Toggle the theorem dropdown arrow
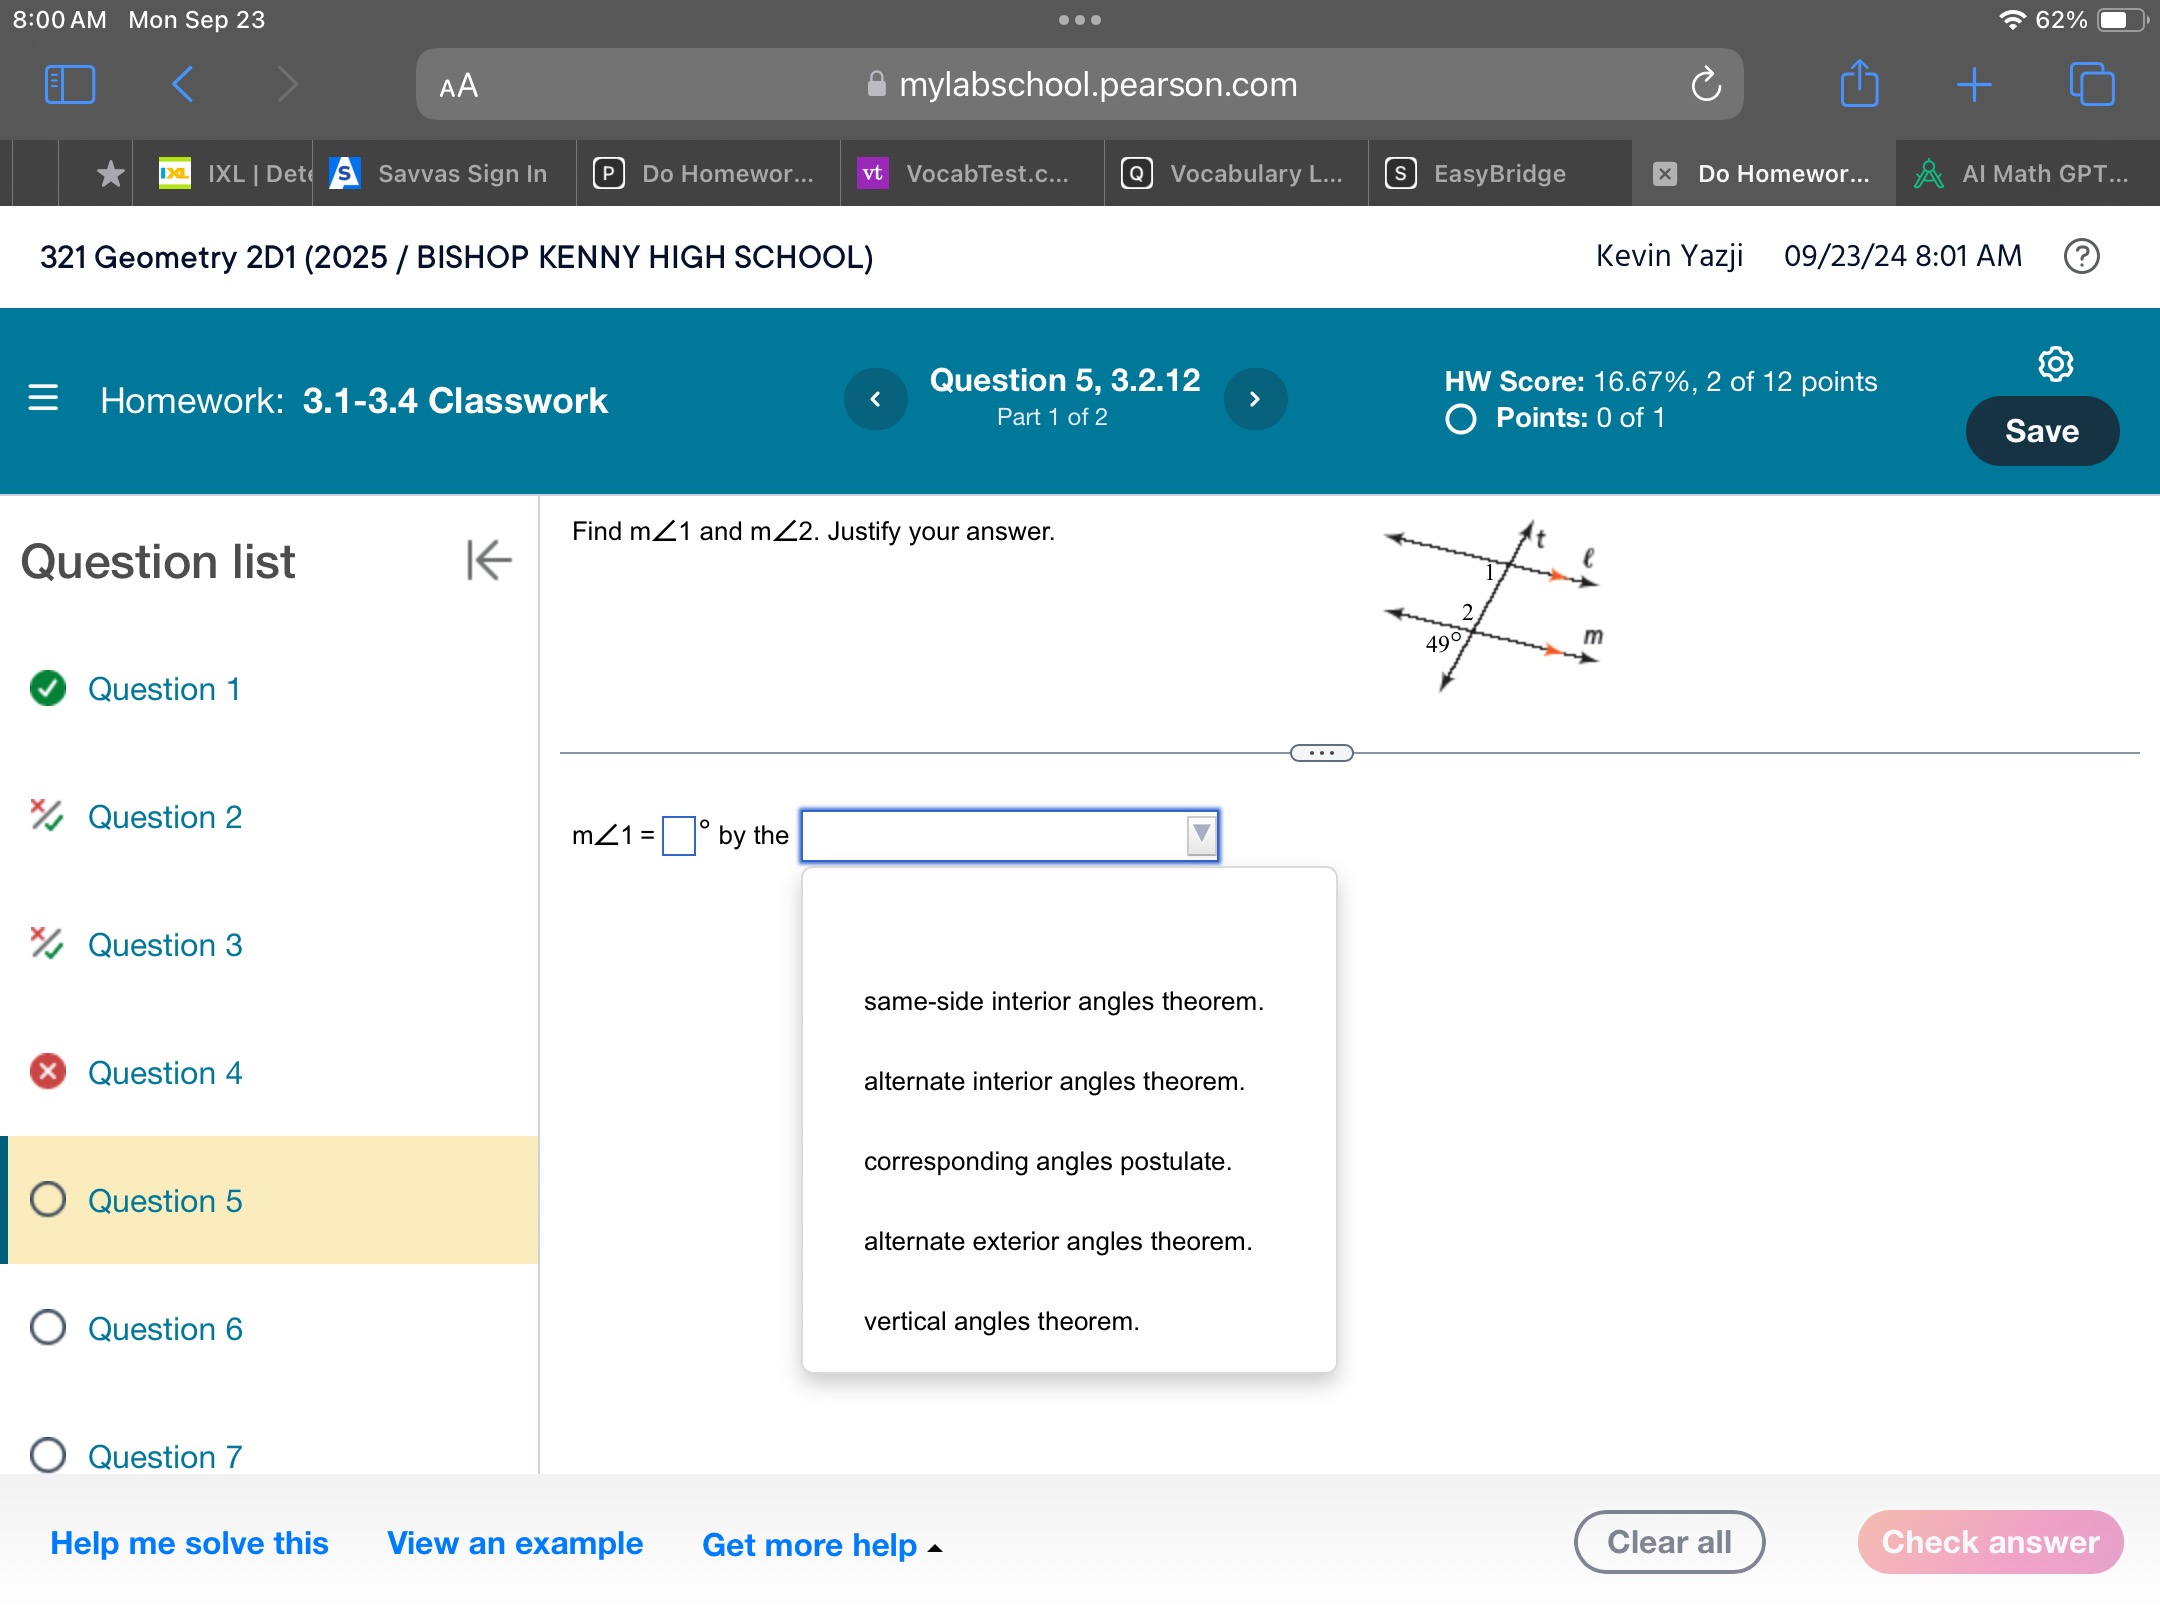The image size is (2160, 1620). (1201, 835)
